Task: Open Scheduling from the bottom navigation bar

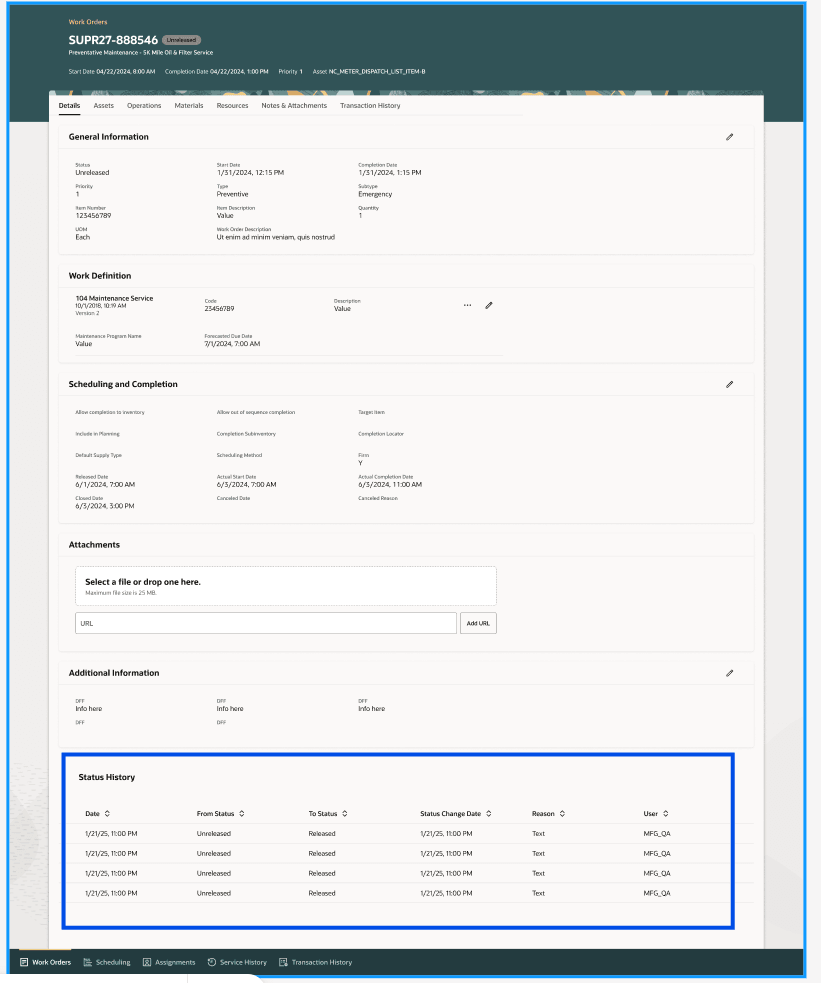Action: (x=109, y=962)
